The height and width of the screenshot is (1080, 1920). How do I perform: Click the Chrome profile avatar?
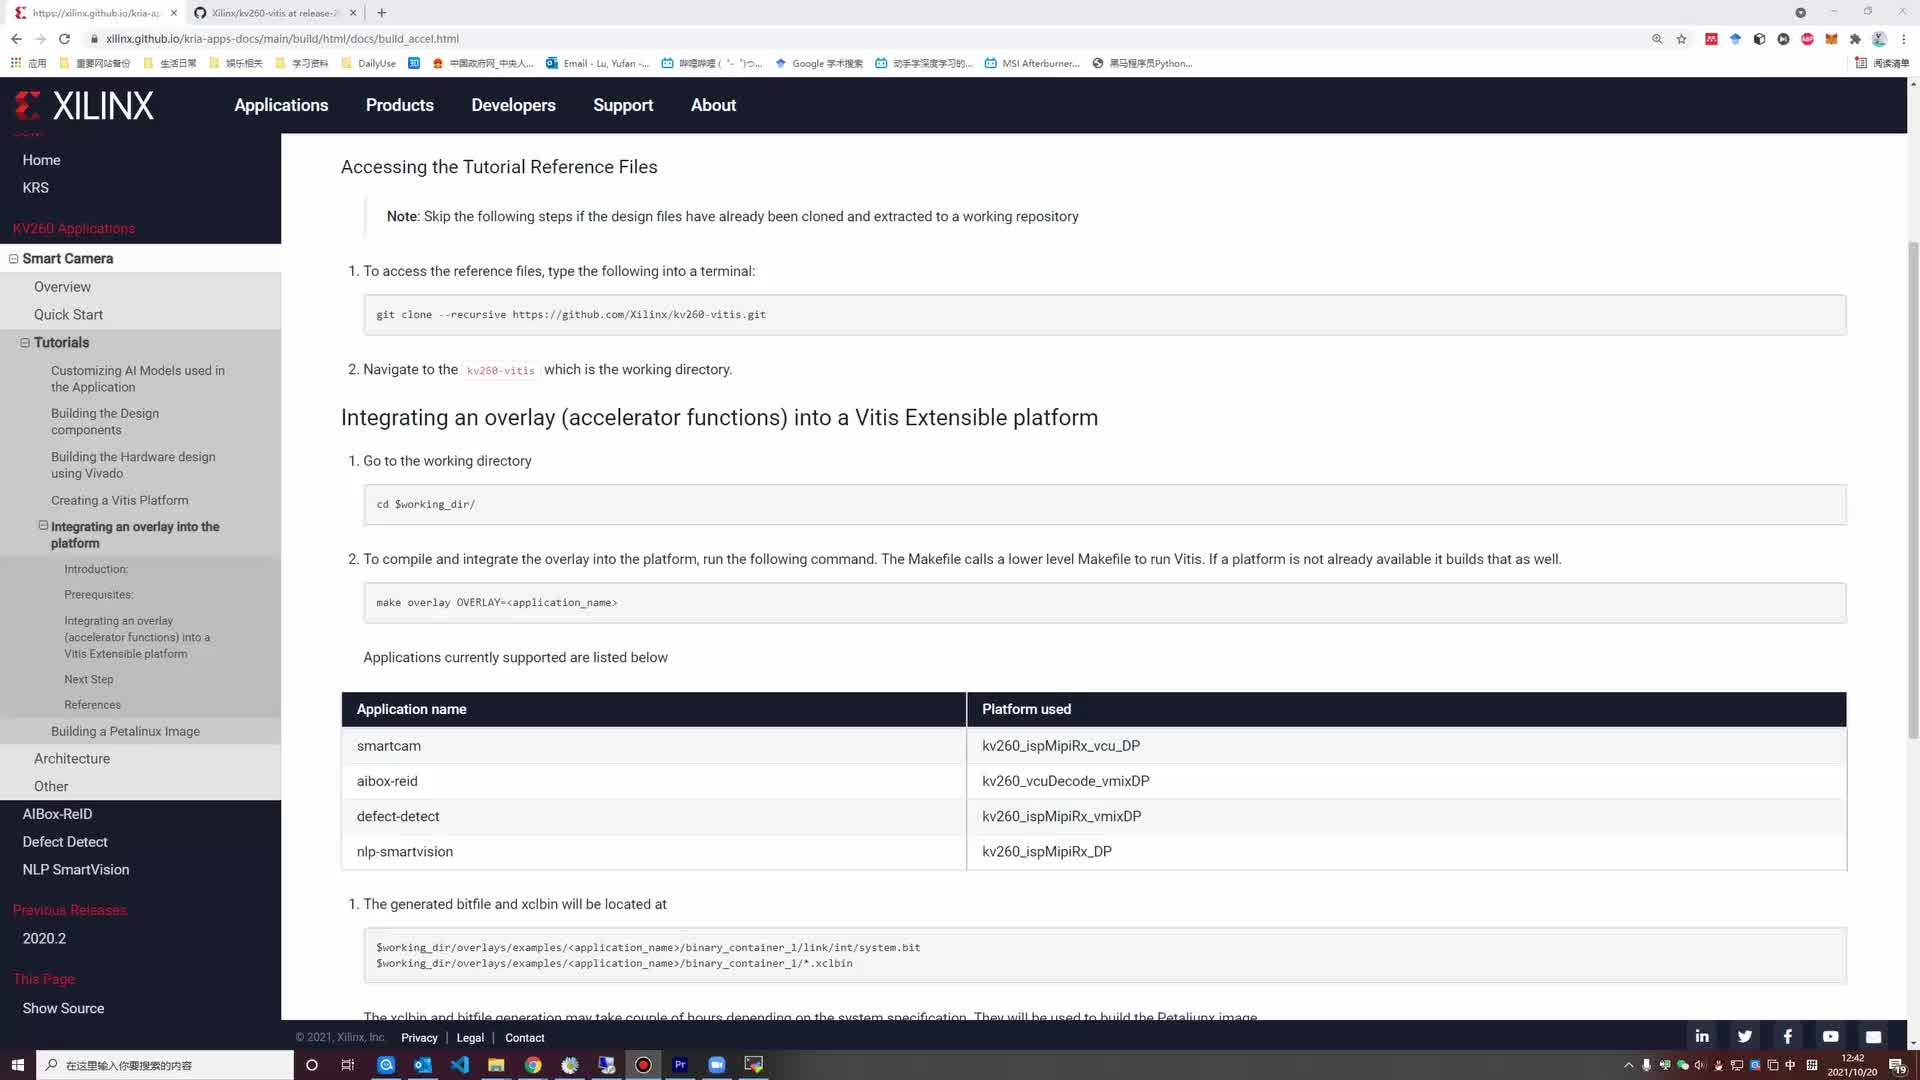(x=1879, y=39)
